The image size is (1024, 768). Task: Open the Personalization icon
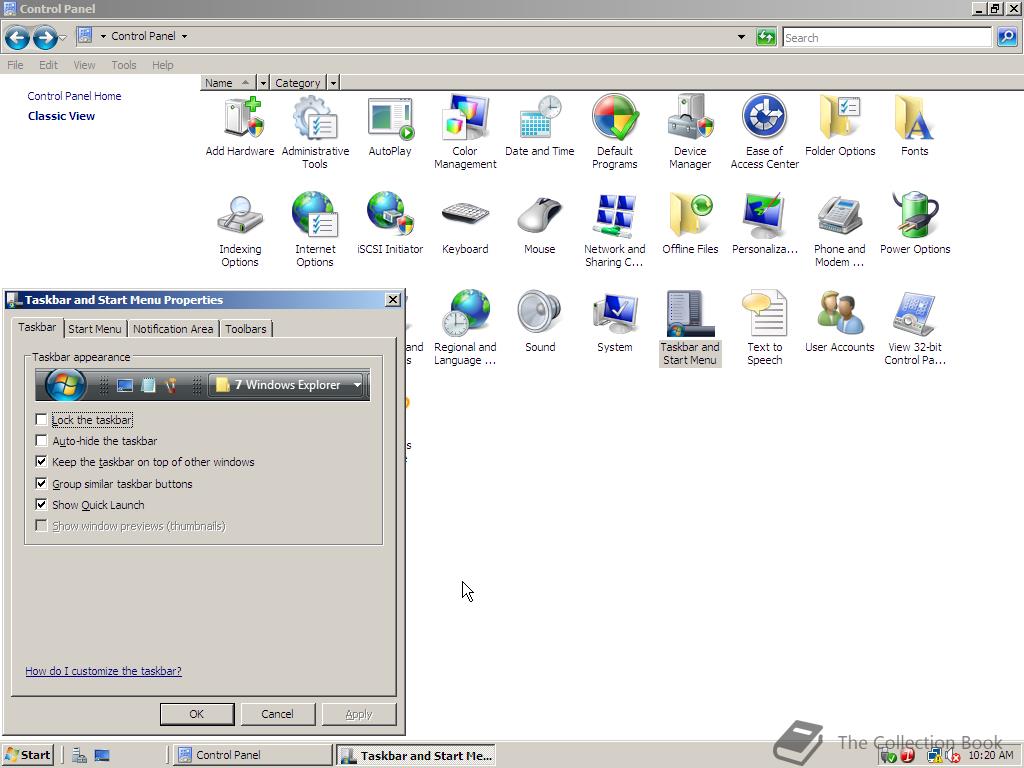(765, 225)
